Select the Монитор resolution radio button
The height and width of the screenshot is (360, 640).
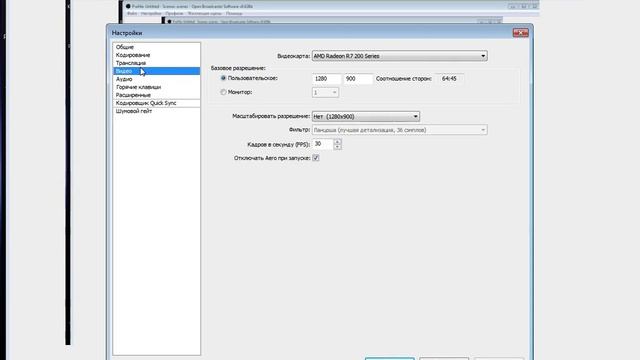pyautogui.click(x=223, y=92)
